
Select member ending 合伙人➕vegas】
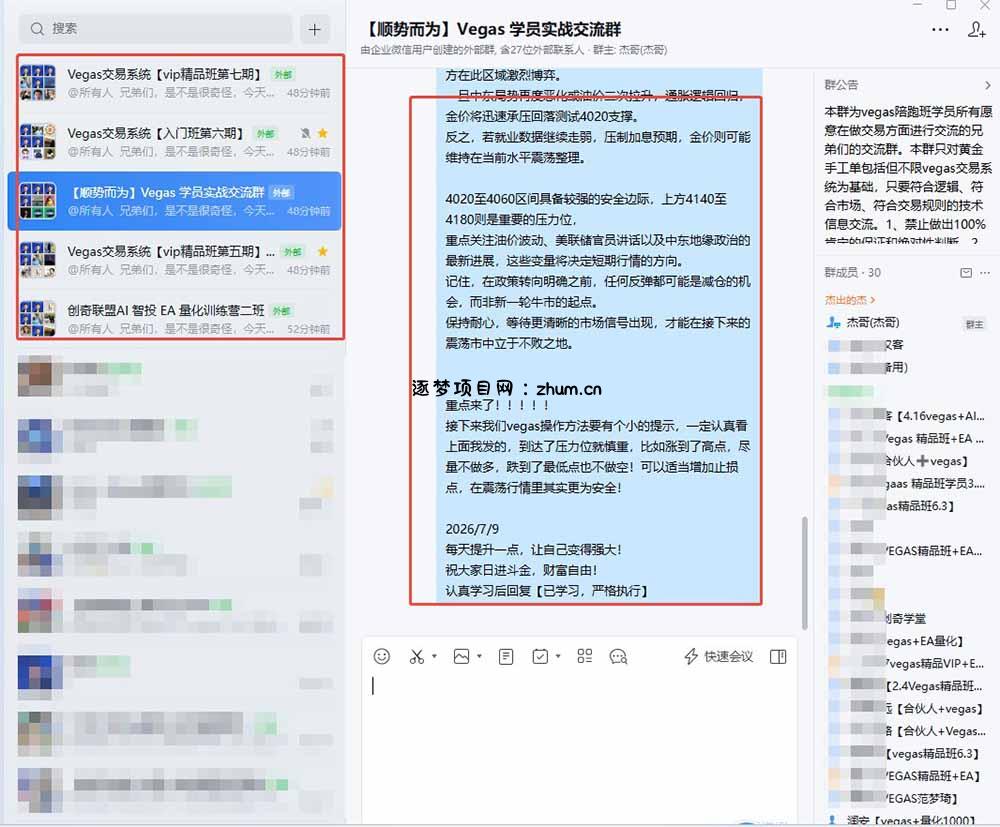click(899, 461)
